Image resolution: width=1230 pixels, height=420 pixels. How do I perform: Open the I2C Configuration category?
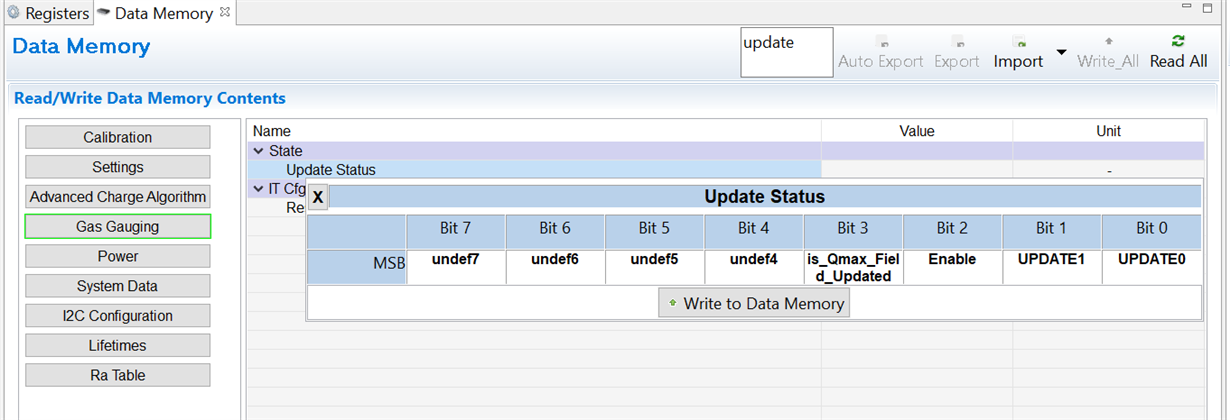[x=118, y=316]
